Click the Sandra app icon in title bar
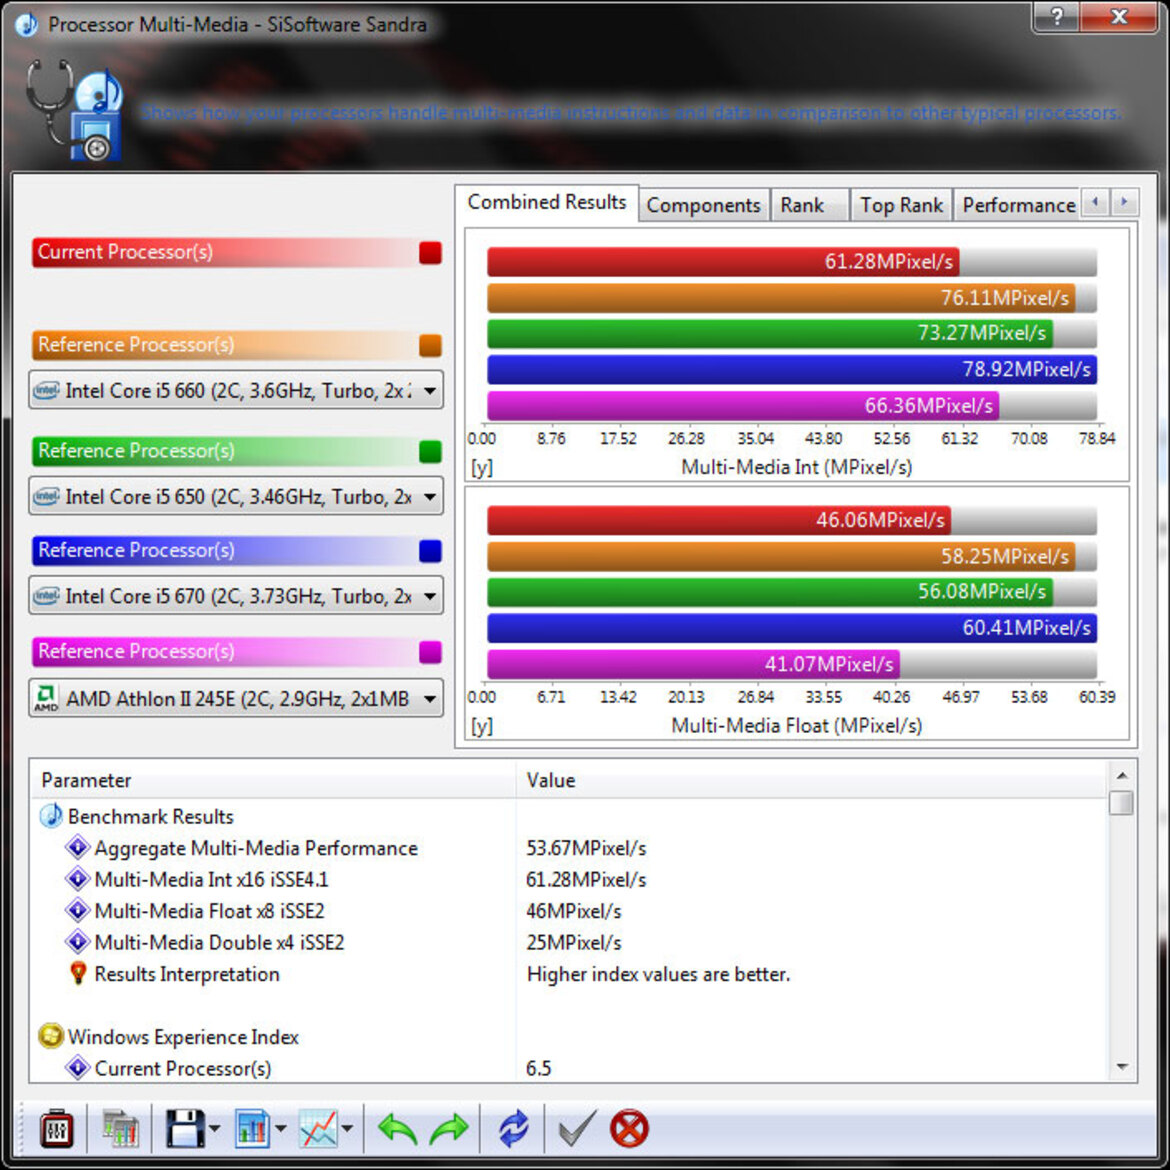The width and height of the screenshot is (1170, 1170). tap(27, 25)
